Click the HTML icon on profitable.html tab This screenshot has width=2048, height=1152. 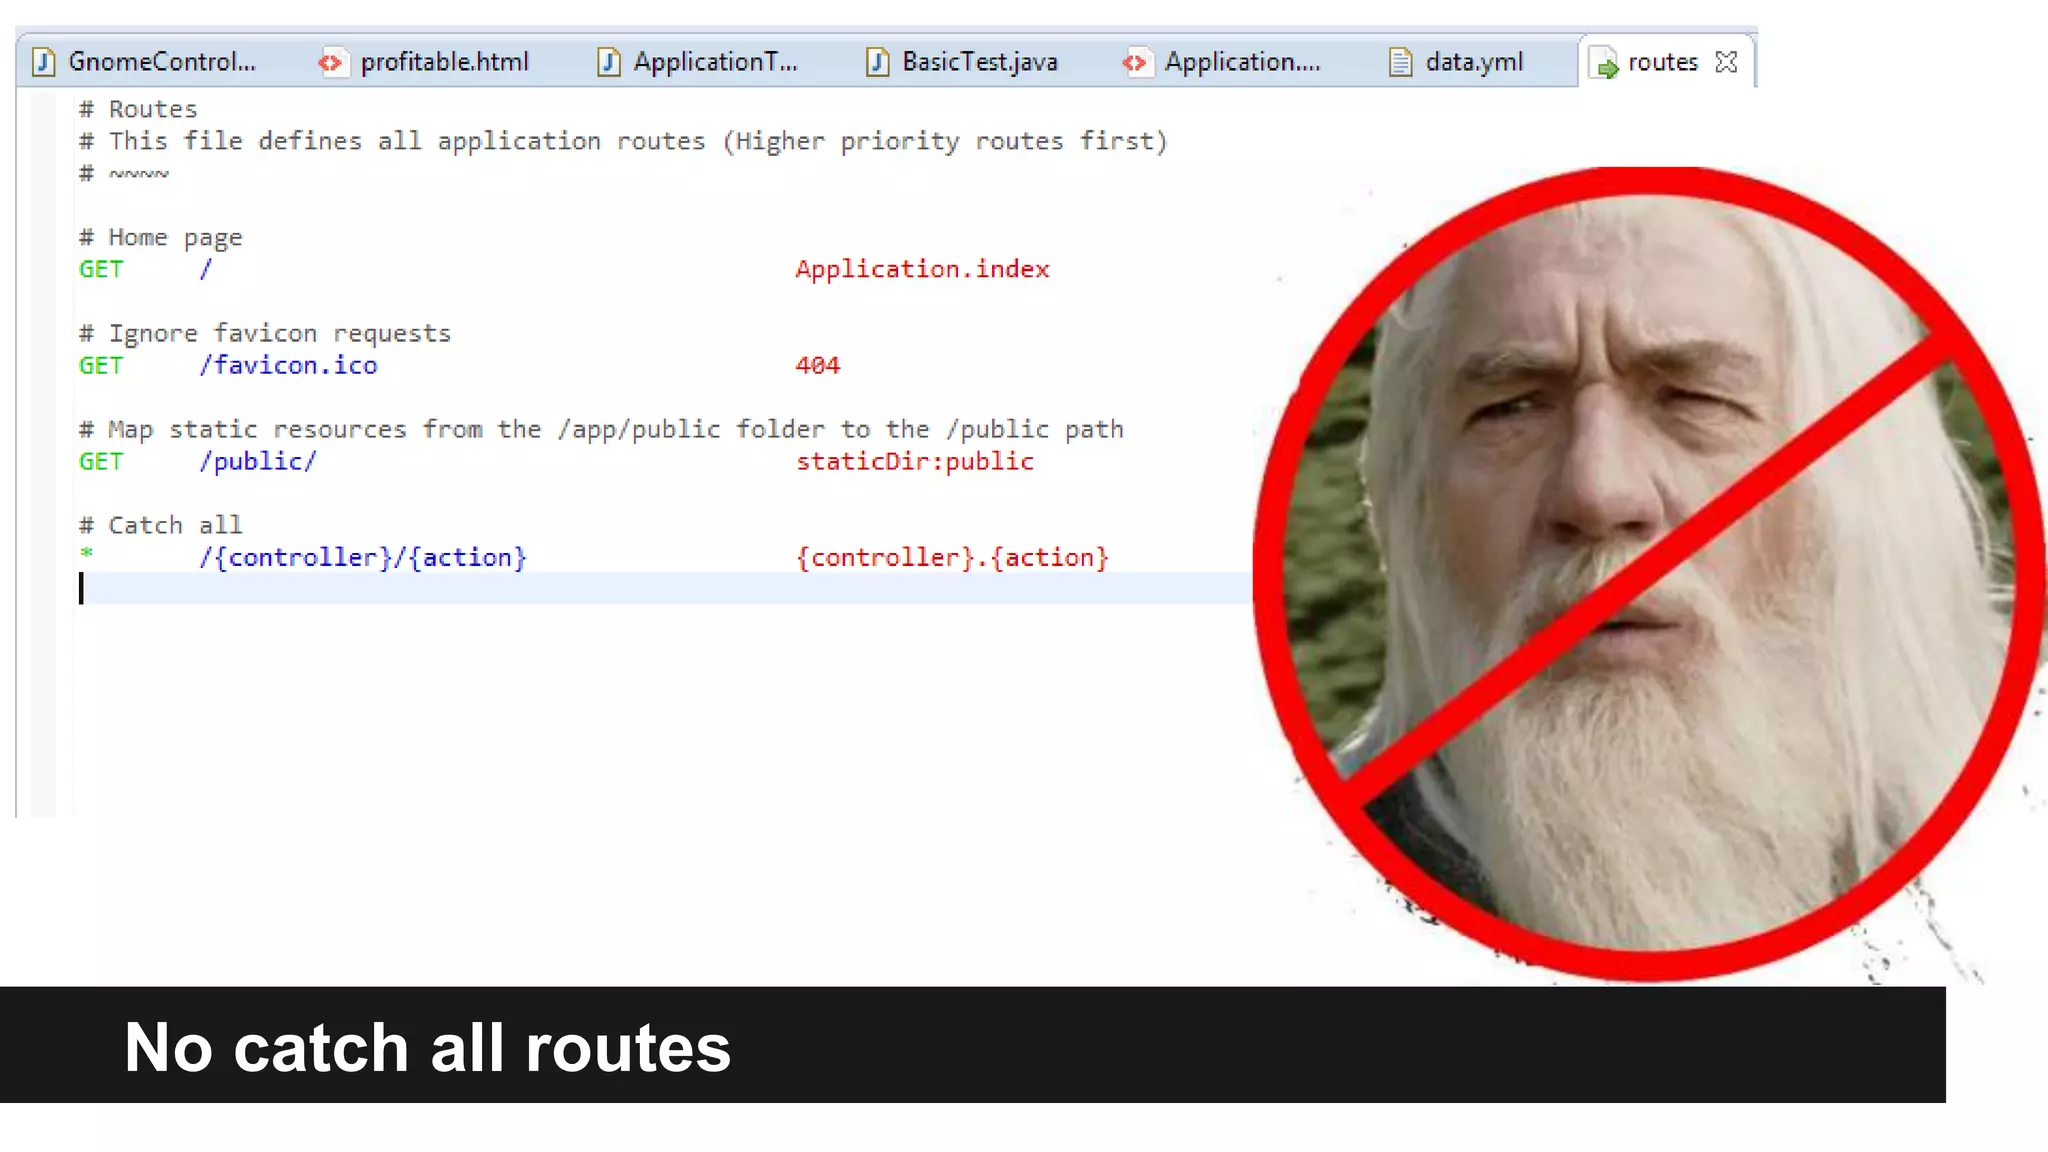point(331,63)
